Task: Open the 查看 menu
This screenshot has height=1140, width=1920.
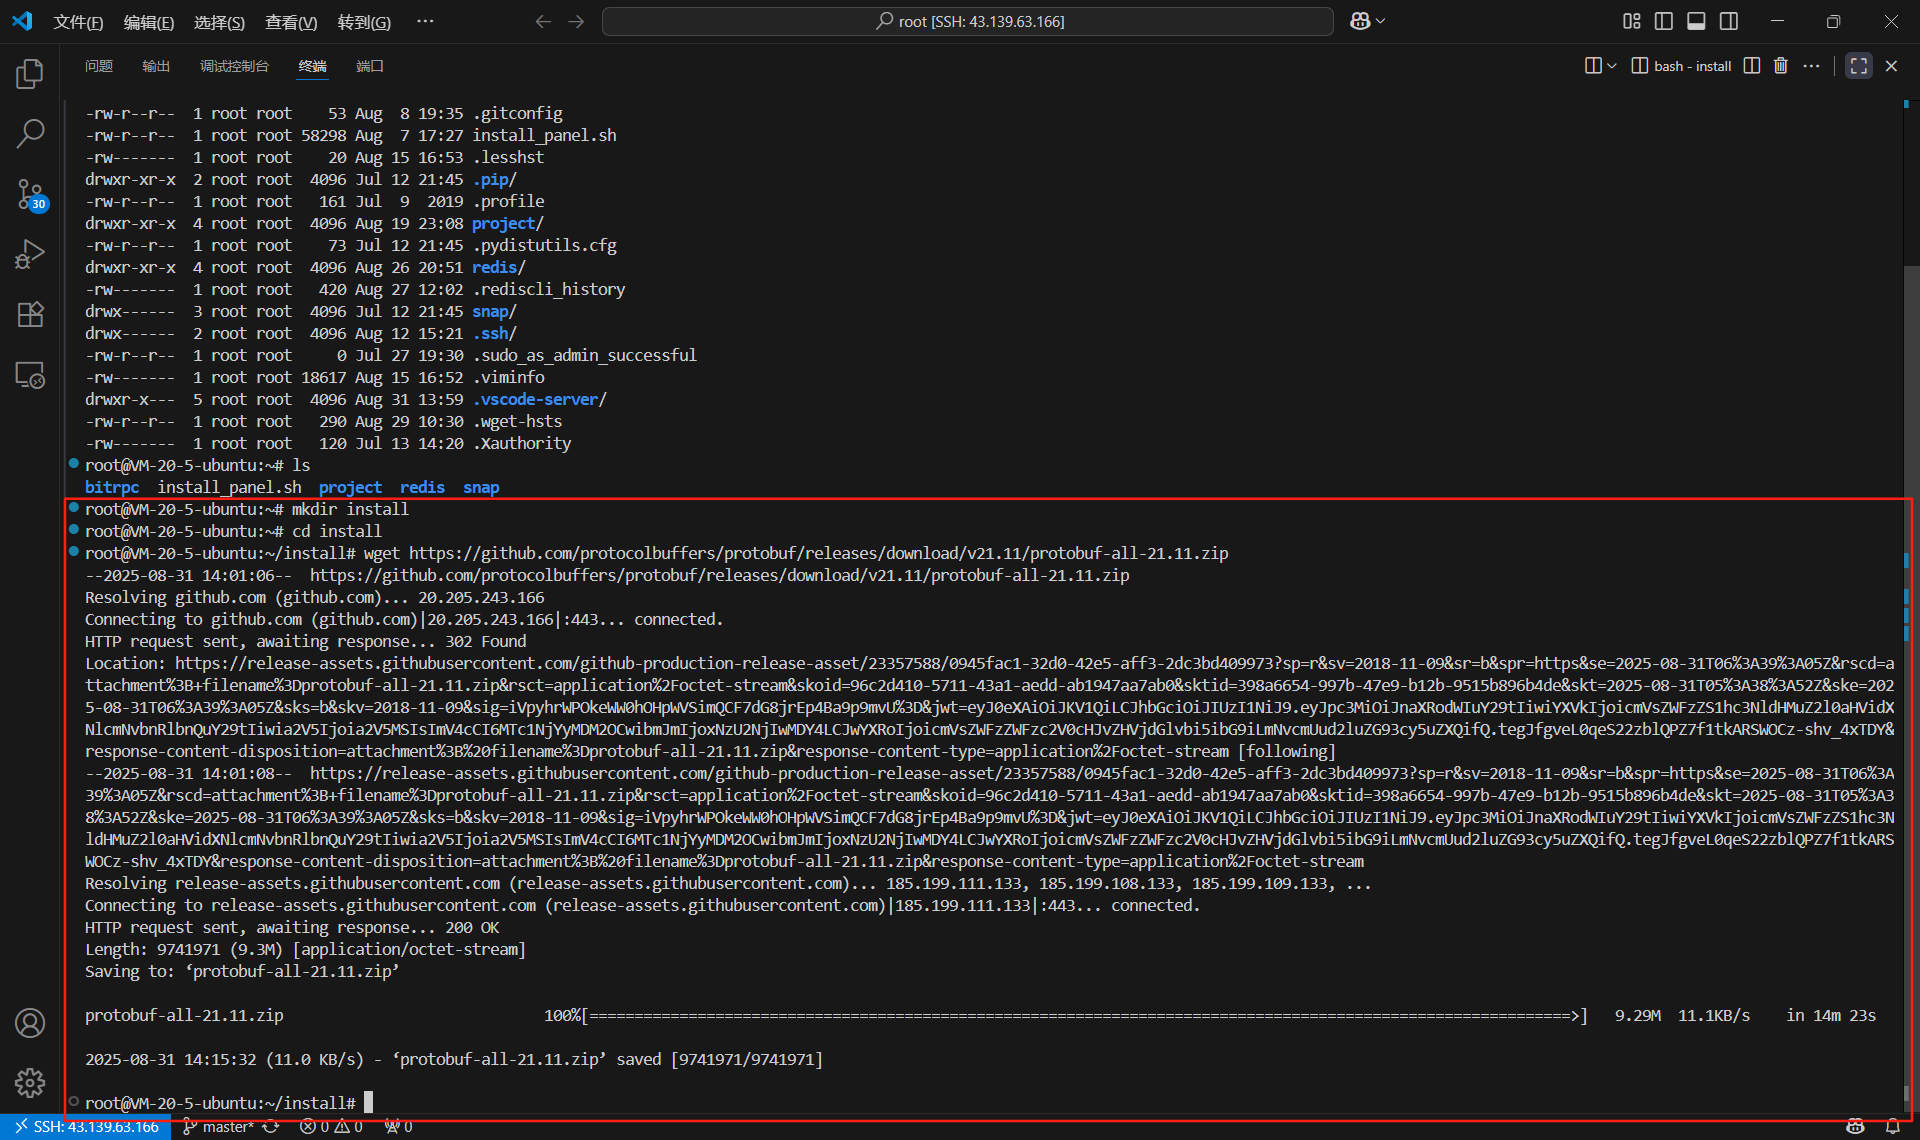Action: pyautogui.click(x=290, y=21)
